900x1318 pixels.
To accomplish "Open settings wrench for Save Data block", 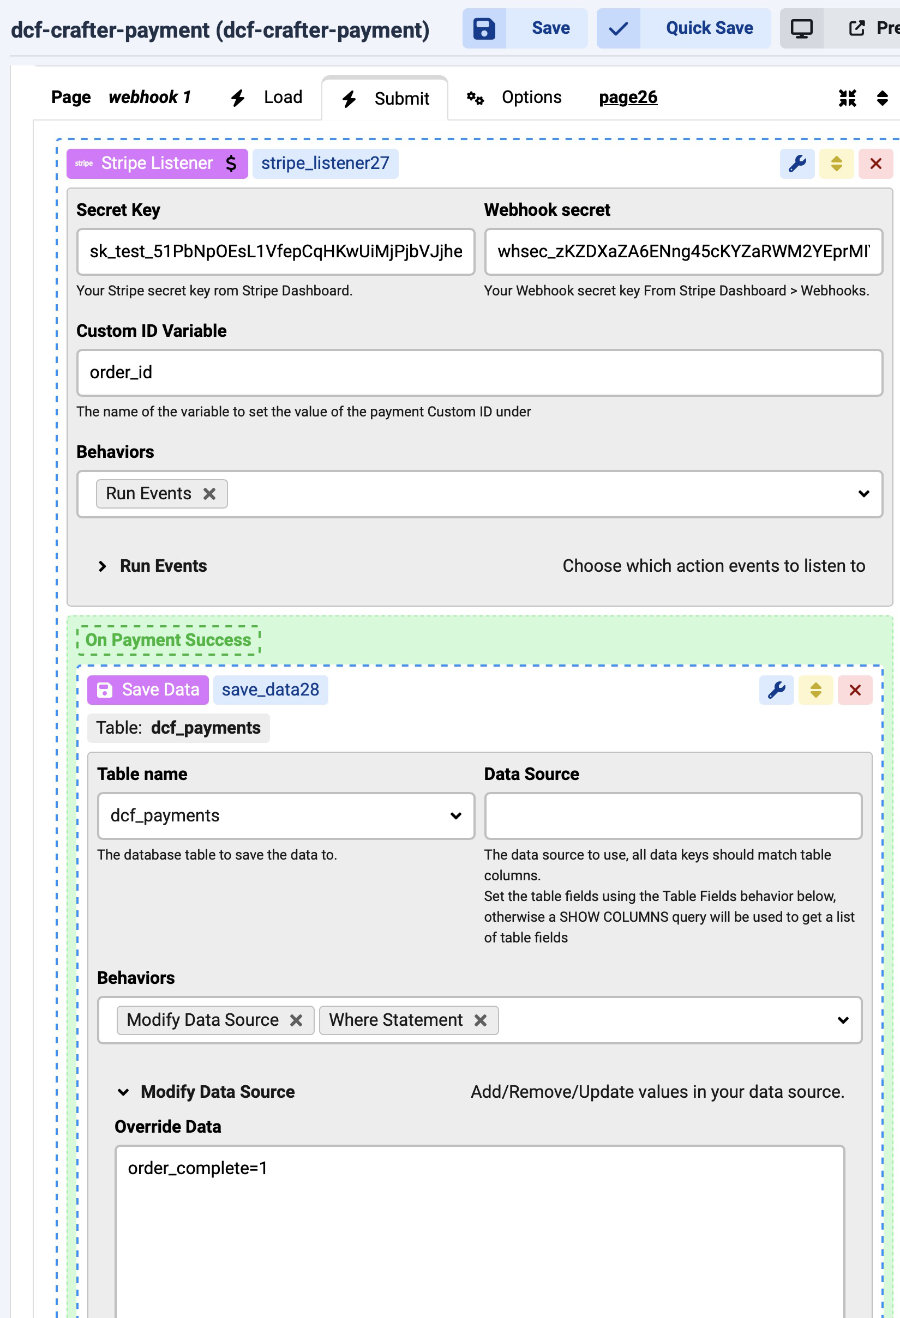I will [x=777, y=690].
